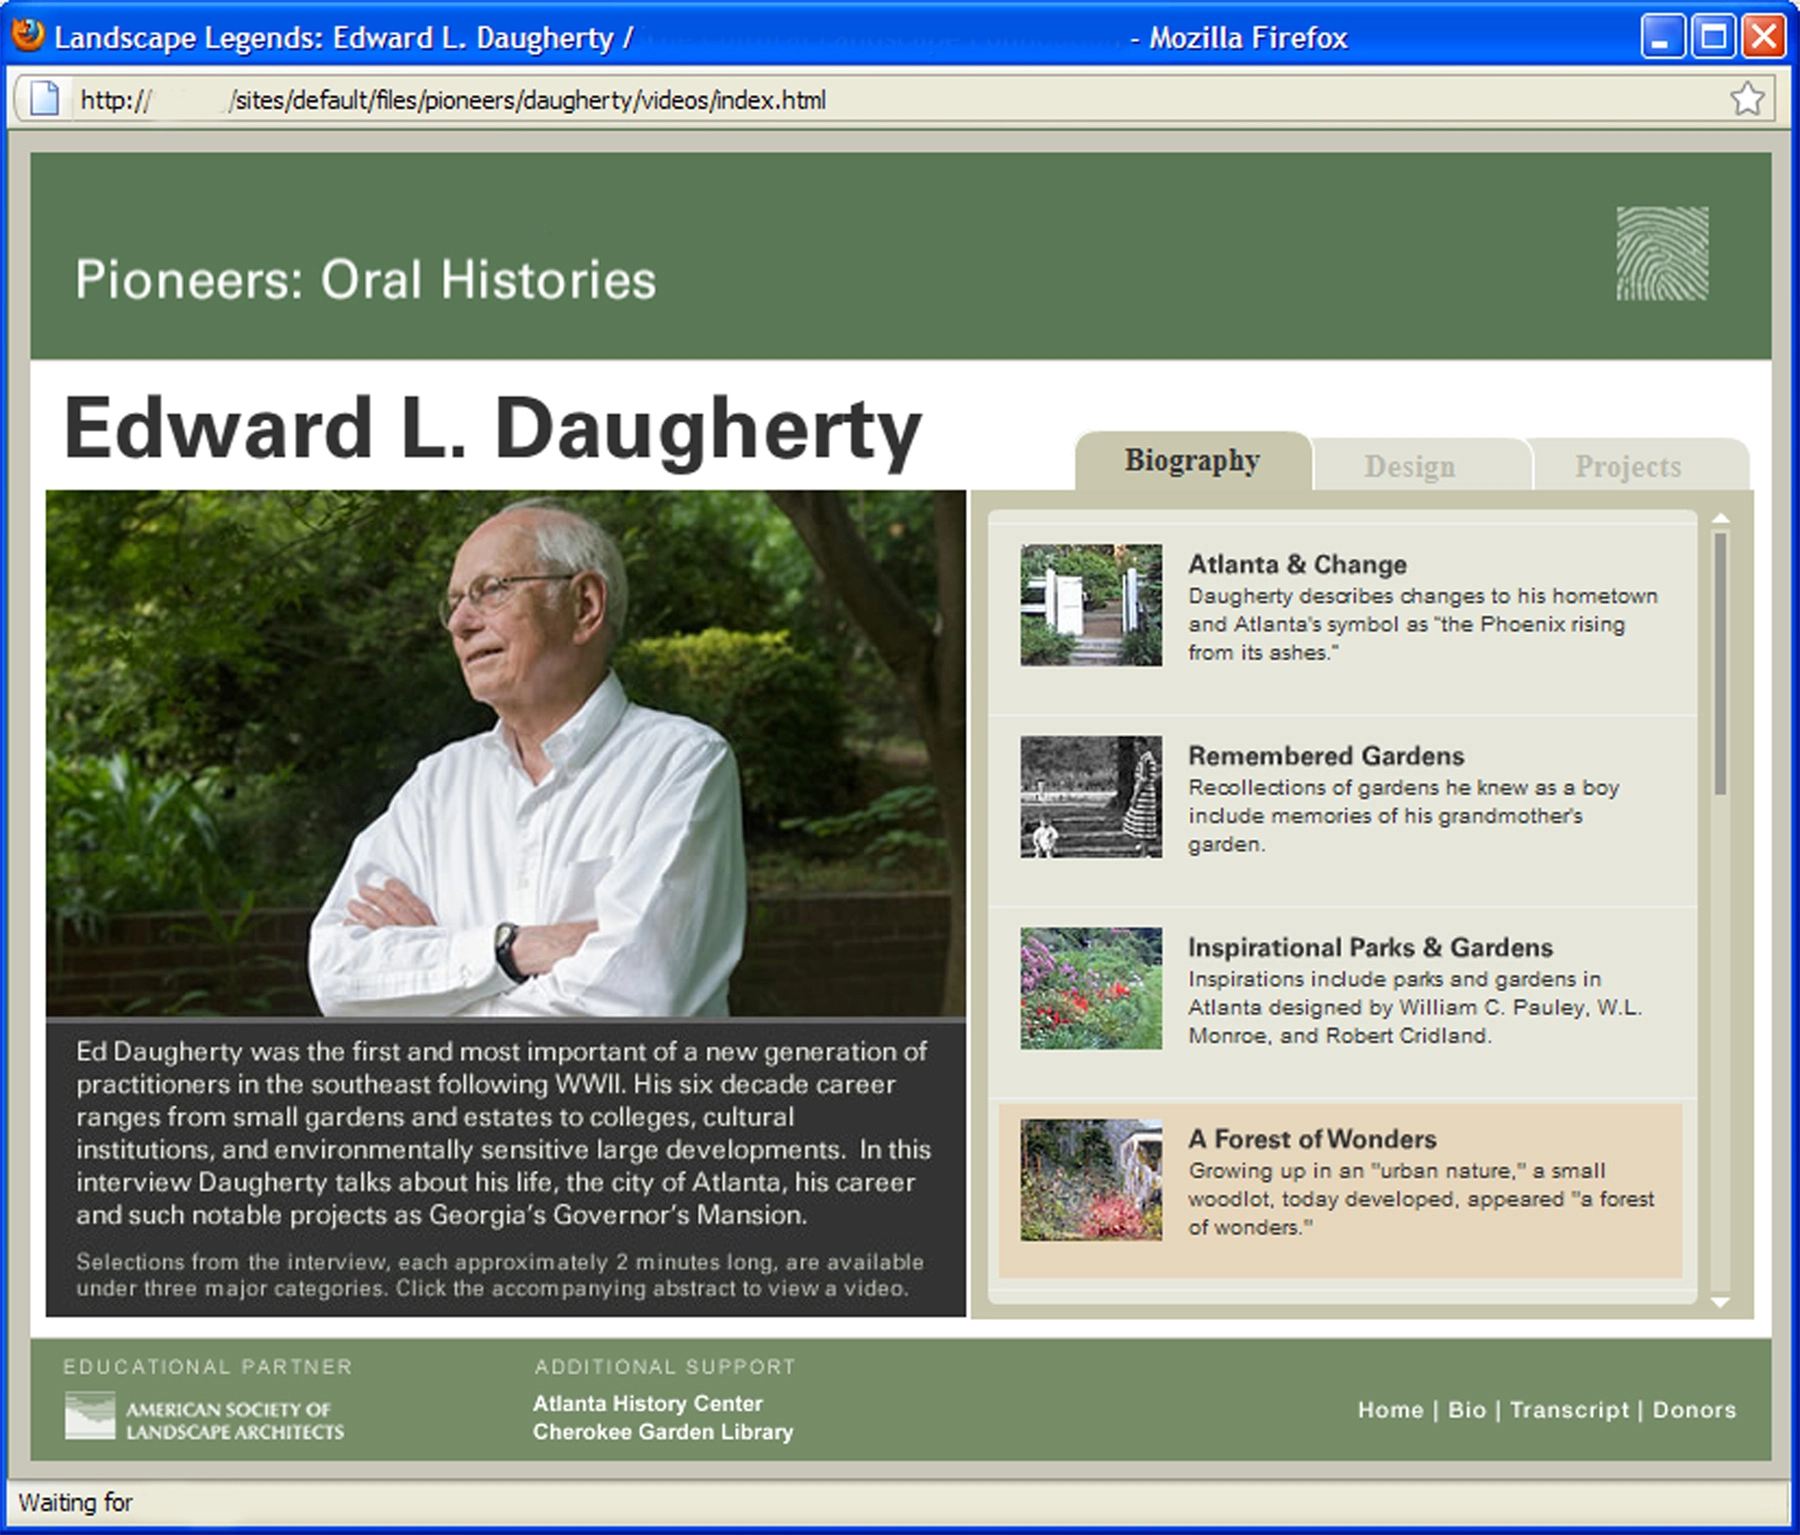This screenshot has height=1535, width=1800.
Task: Click the Firefox logo in title bar
Action: [x=28, y=36]
